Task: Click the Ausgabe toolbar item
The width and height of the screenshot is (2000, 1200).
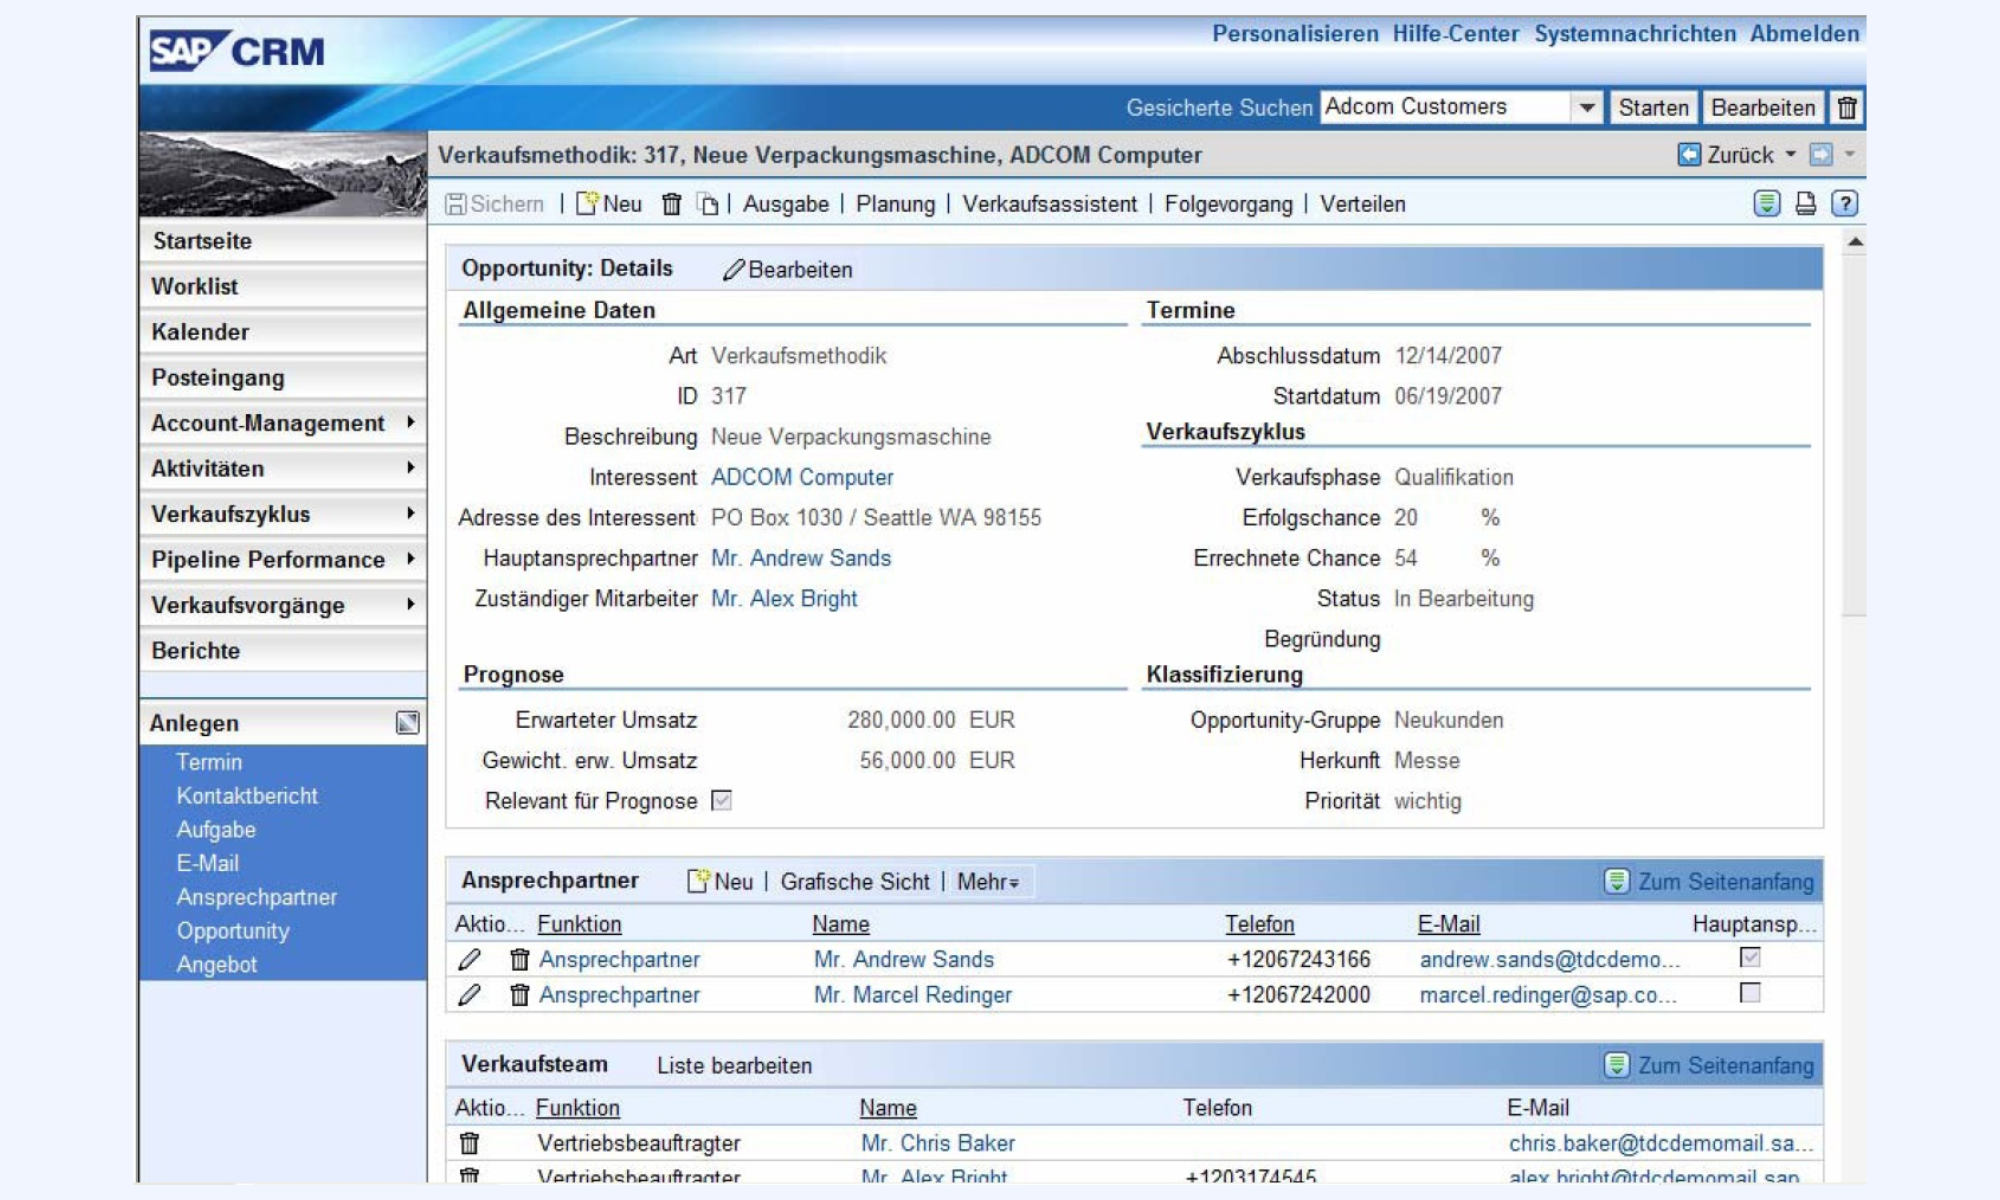Action: [x=785, y=204]
